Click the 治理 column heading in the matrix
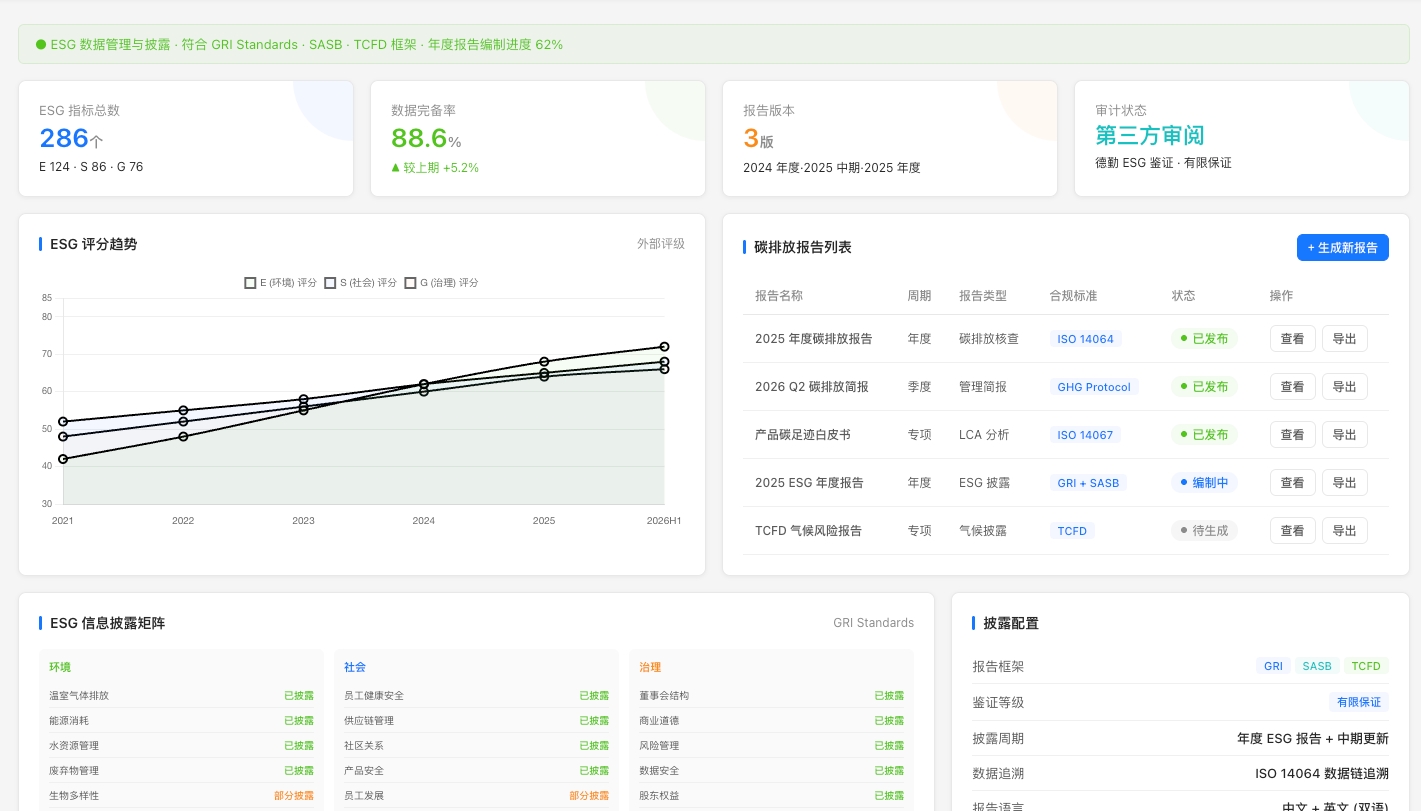1421x811 pixels. click(650, 667)
